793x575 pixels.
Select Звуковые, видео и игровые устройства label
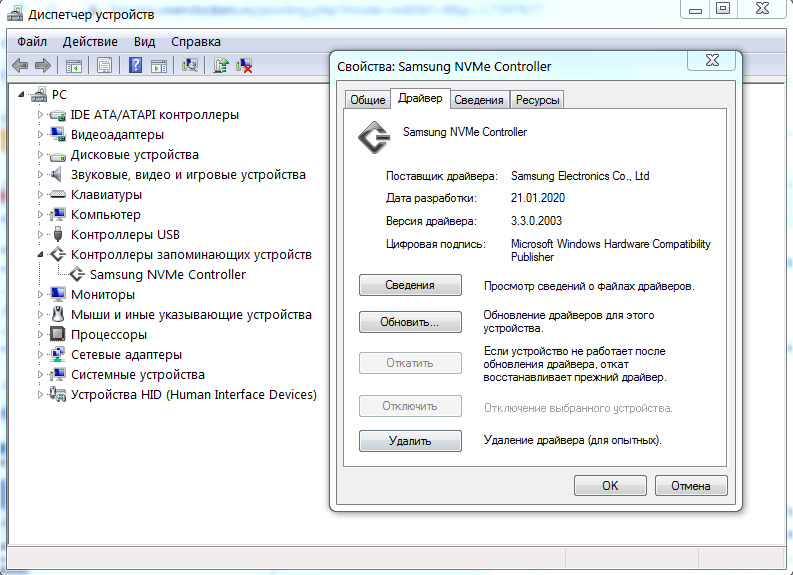[x=188, y=174]
